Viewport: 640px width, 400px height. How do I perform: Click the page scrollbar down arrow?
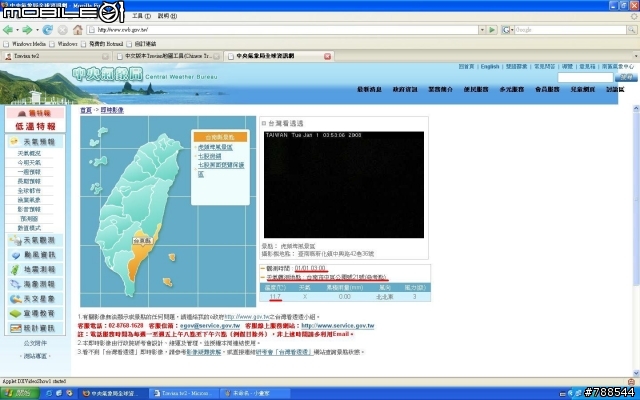coord(636,373)
